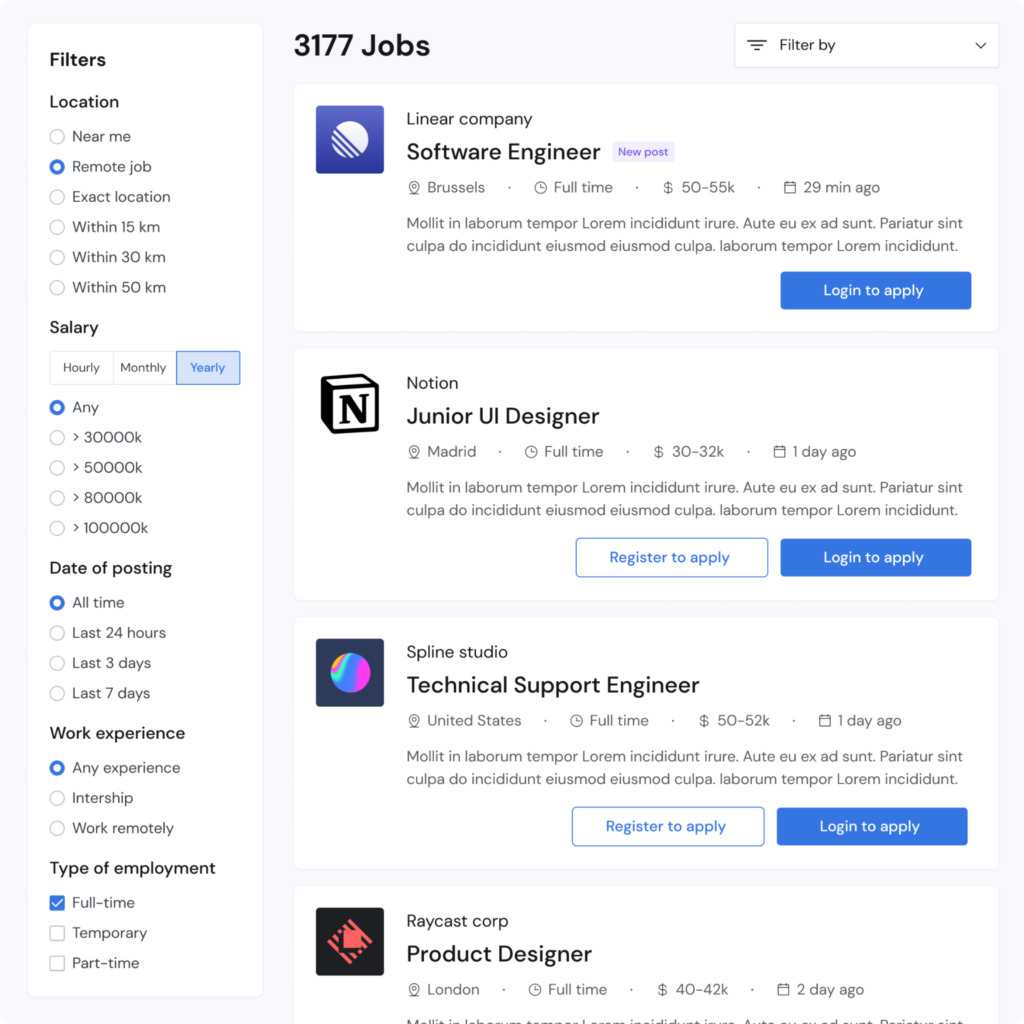1024x1024 pixels.
Task: Click the clock icon in Junior UI Designer listing
Action: [531, 452]
